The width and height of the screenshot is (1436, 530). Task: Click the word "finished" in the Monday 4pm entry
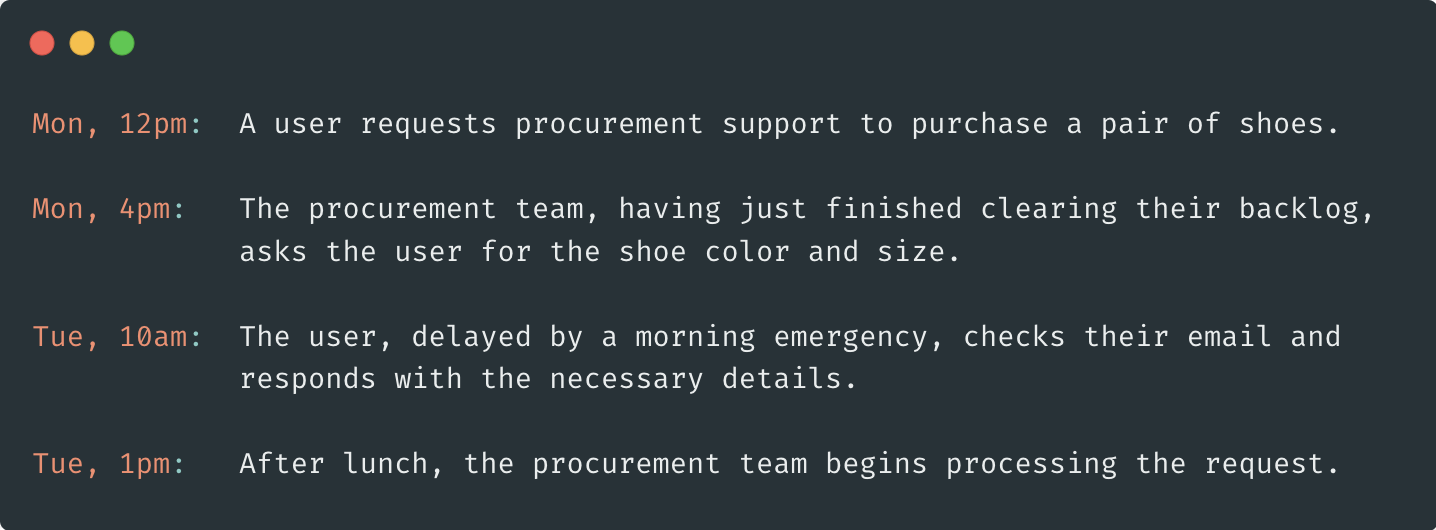pyautogui.click(x=892, y=209)
